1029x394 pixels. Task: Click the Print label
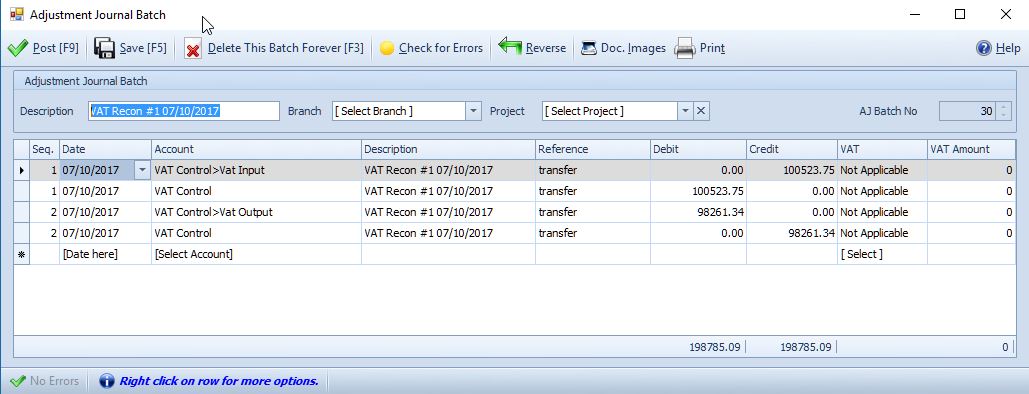pos(712,48)
